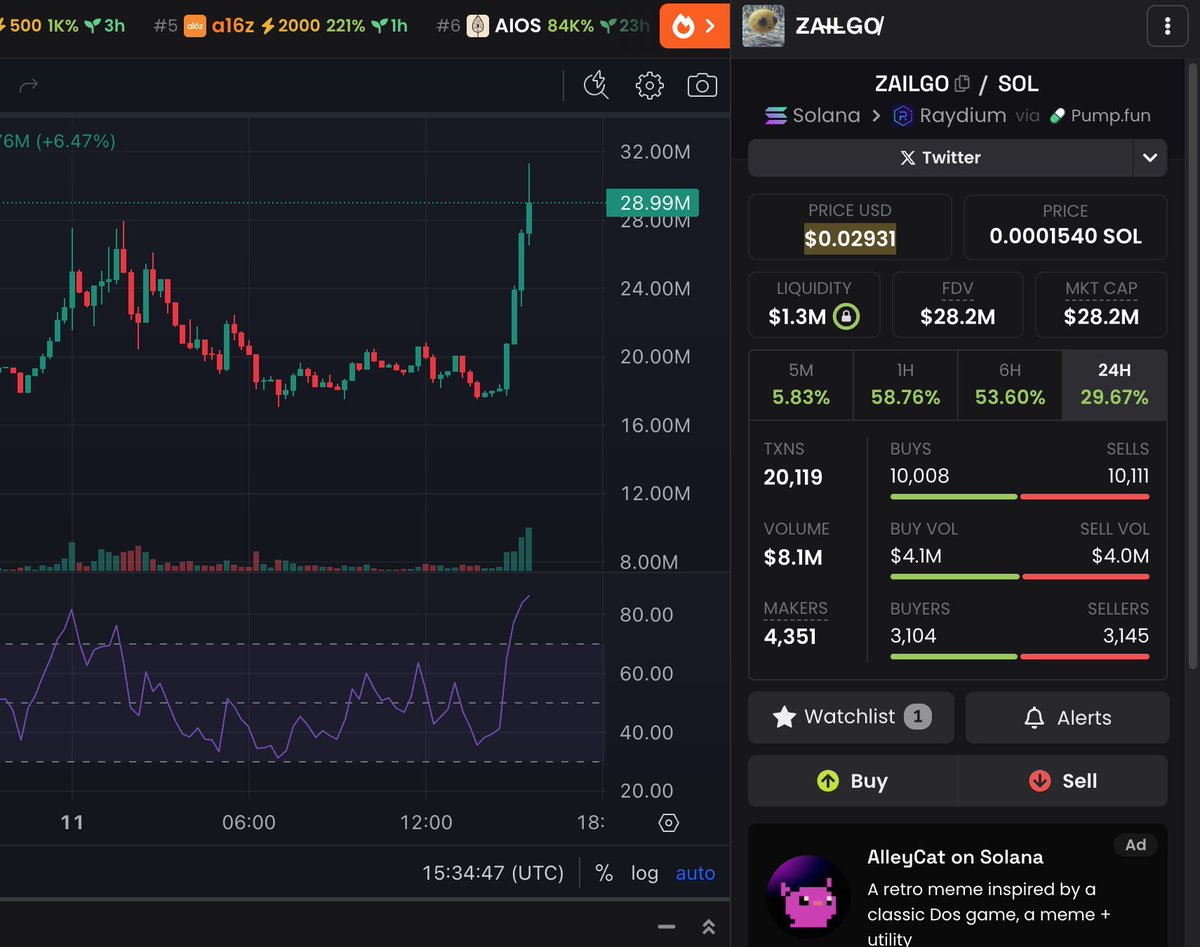Click the liquidity lock icon
Viewport: 1200px width, 947px height.
pyautogui.click(x=846, y=317)
